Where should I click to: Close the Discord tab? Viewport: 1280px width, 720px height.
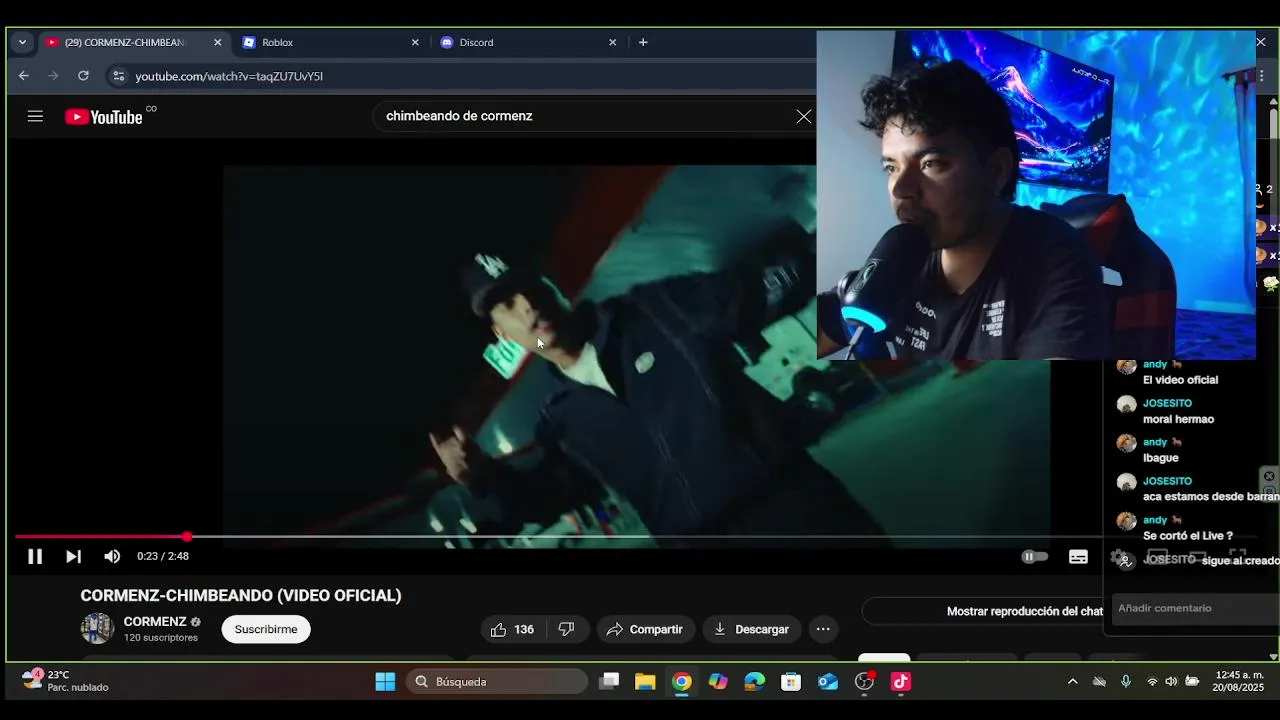click(613, 42)
